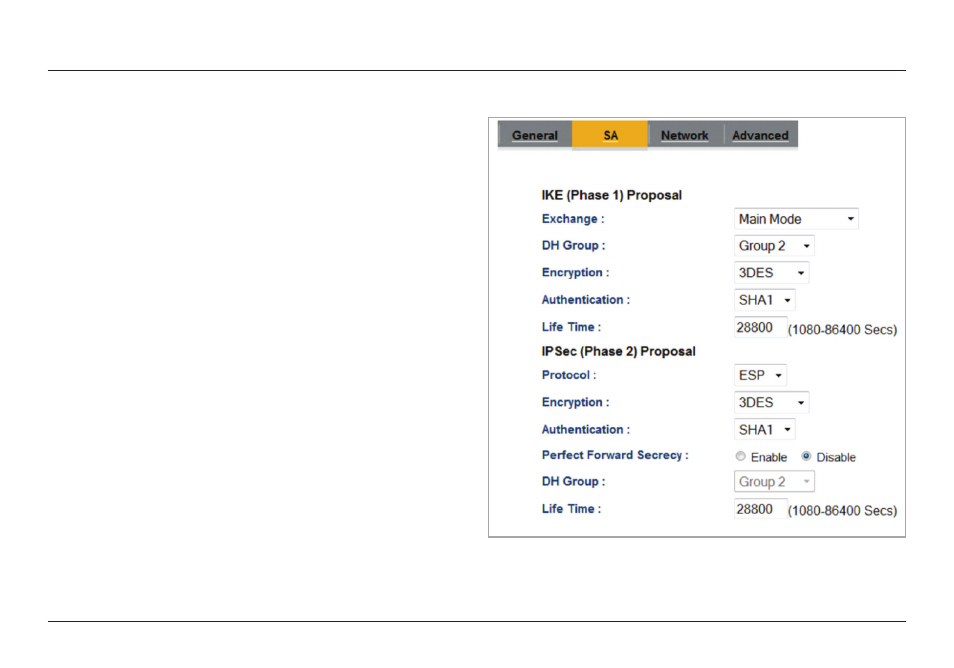Click the Phase 1 Life Time field
The height and width of the screenshot is (668, 954).
point(760,327)
